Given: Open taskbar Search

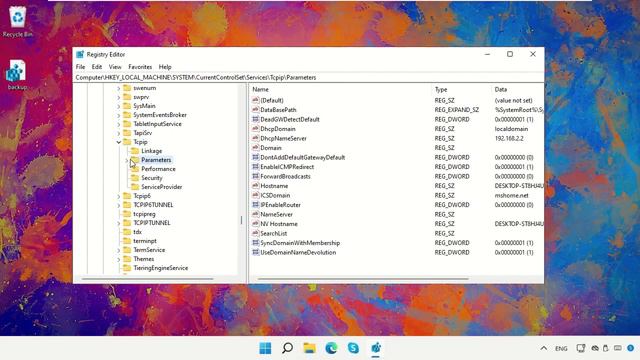Looking at the screenshot, I should tap(287, 348).
